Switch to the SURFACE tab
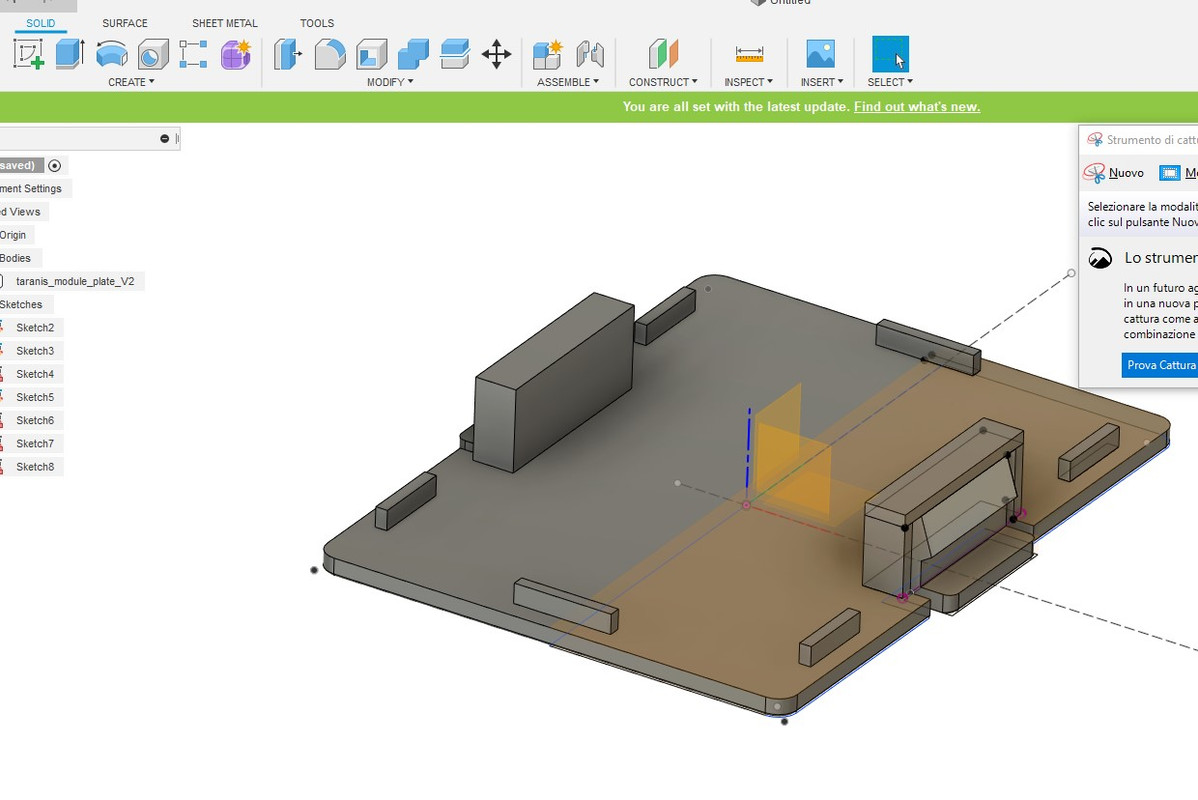 [x=125, y=24]
